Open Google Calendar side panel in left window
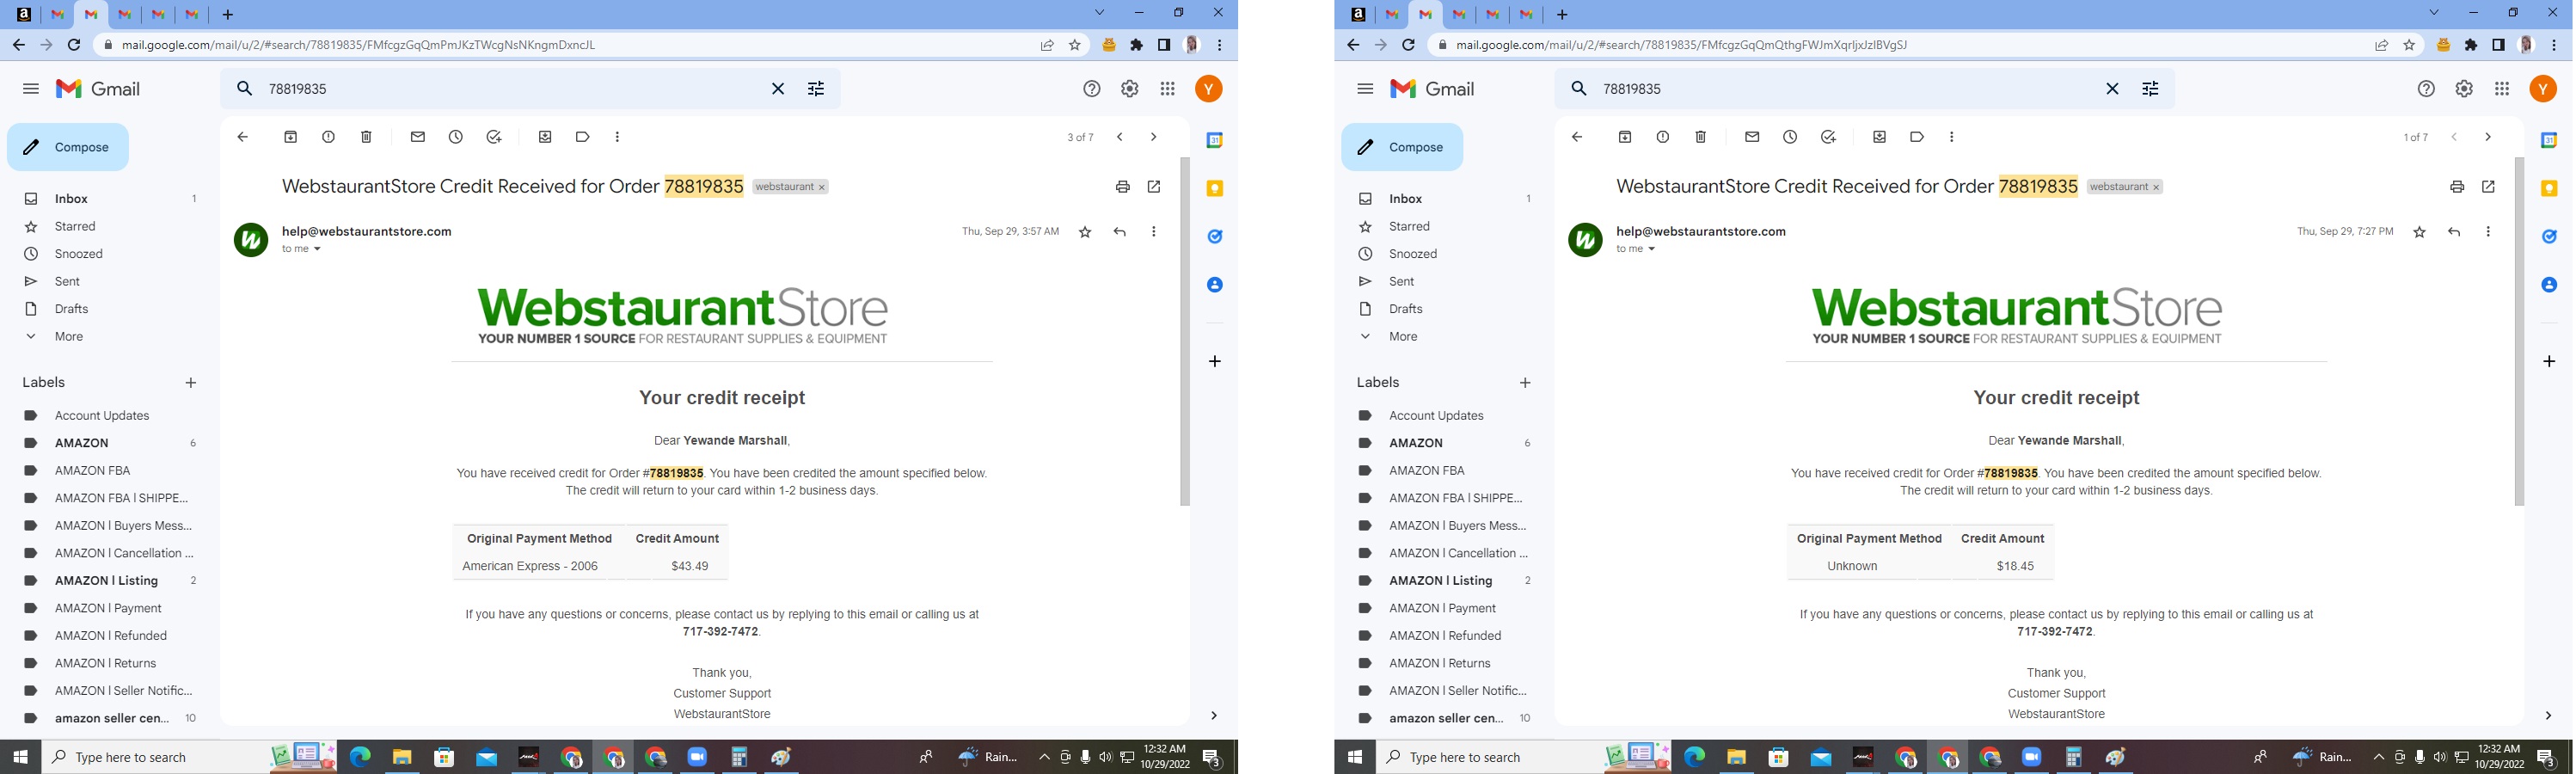This screenshot has width=2576, height=774. coord(1215,141)
